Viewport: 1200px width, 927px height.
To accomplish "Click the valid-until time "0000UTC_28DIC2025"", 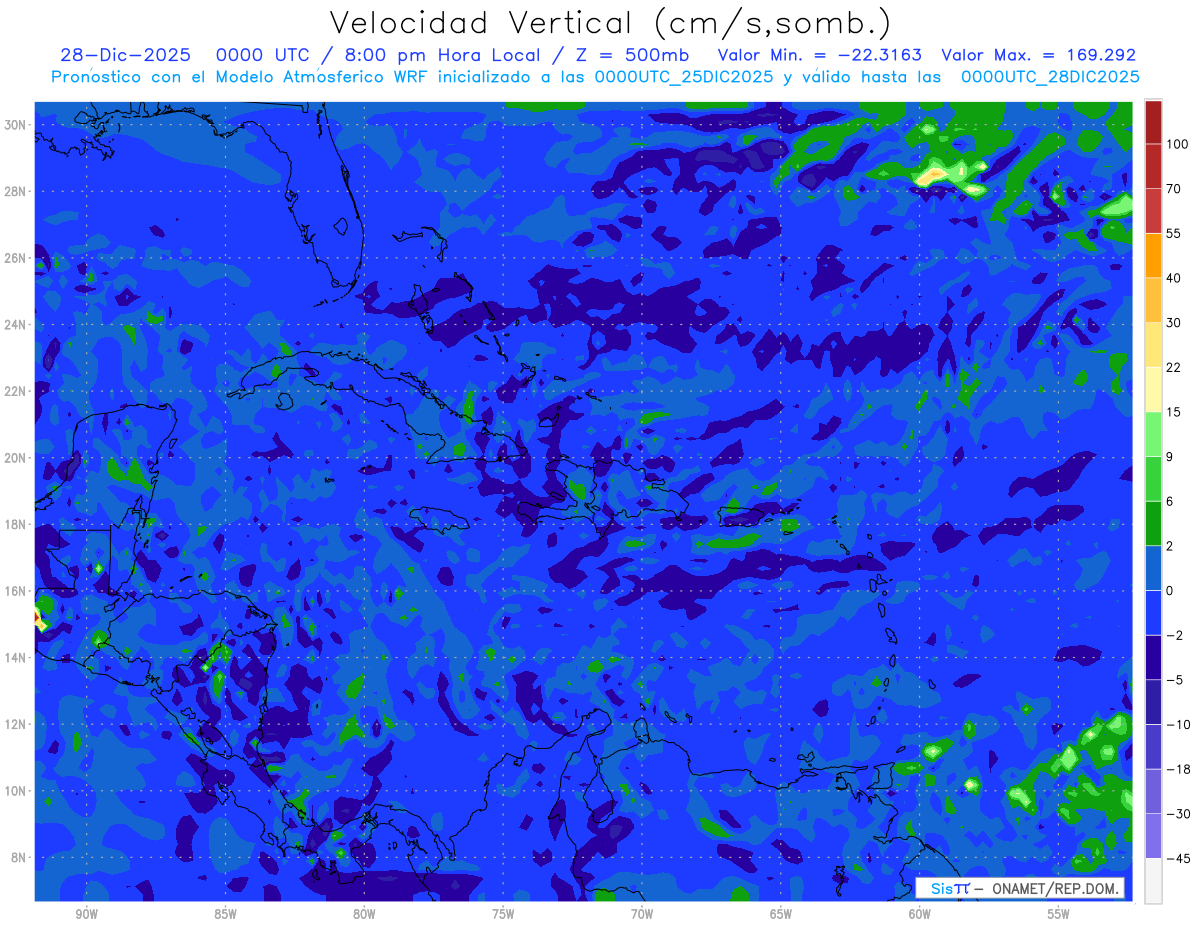I will [x=1050, y=77].
